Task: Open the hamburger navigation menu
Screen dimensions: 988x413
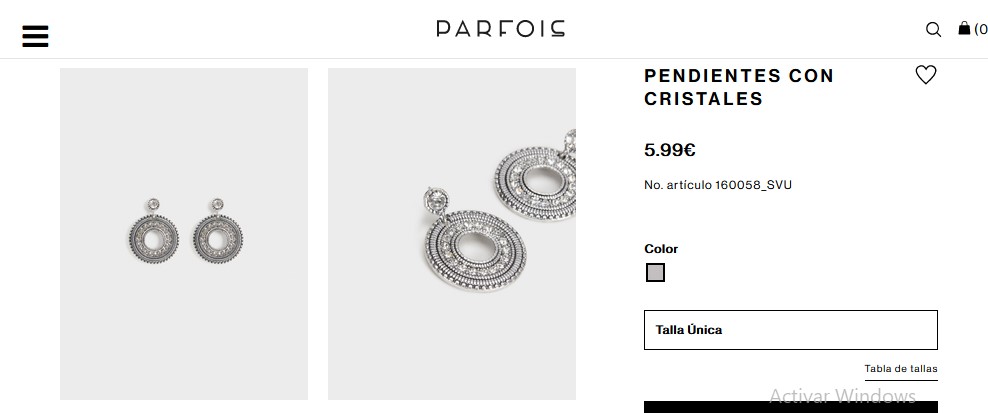Action: coord(35,36)
